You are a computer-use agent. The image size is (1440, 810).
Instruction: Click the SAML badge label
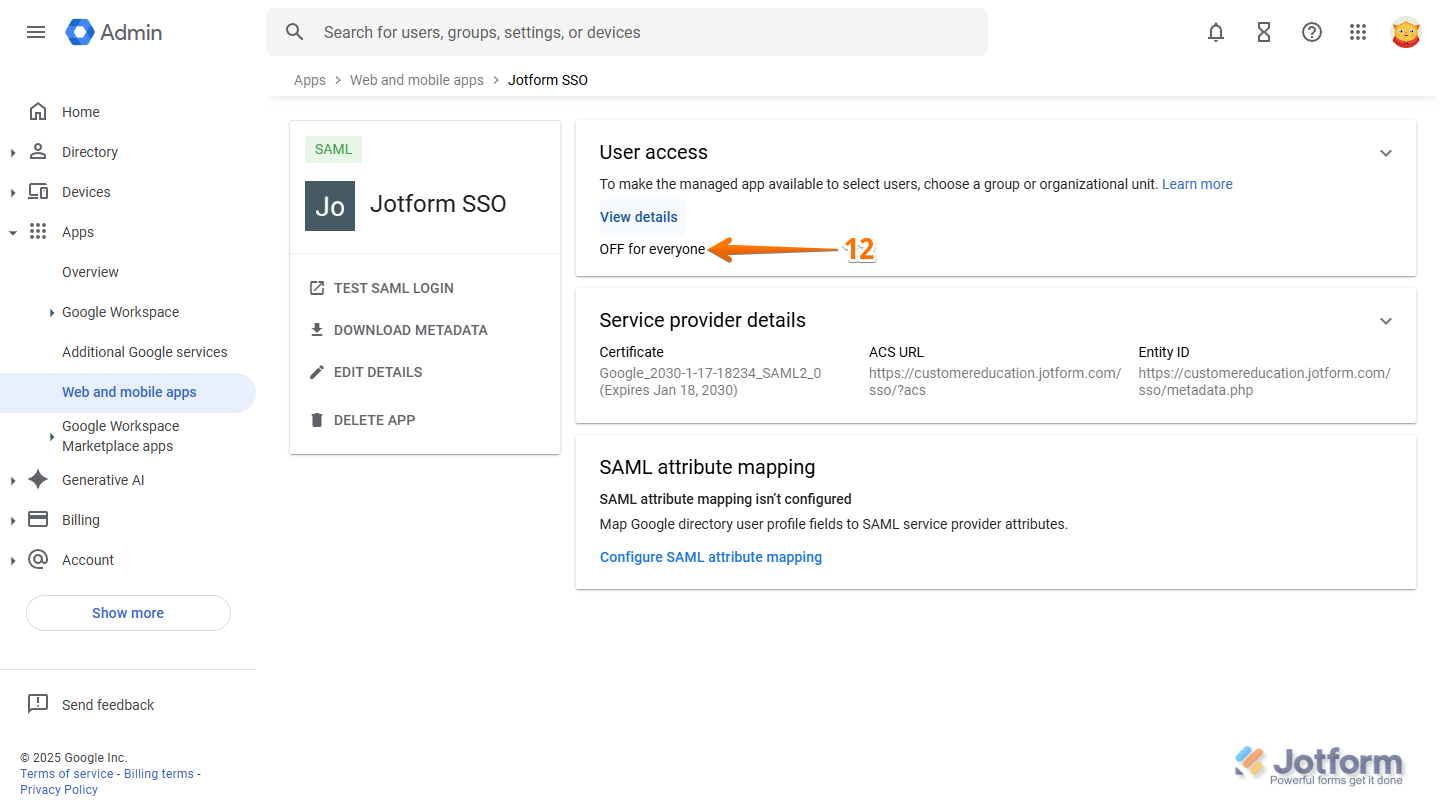(x=333, y=149)
